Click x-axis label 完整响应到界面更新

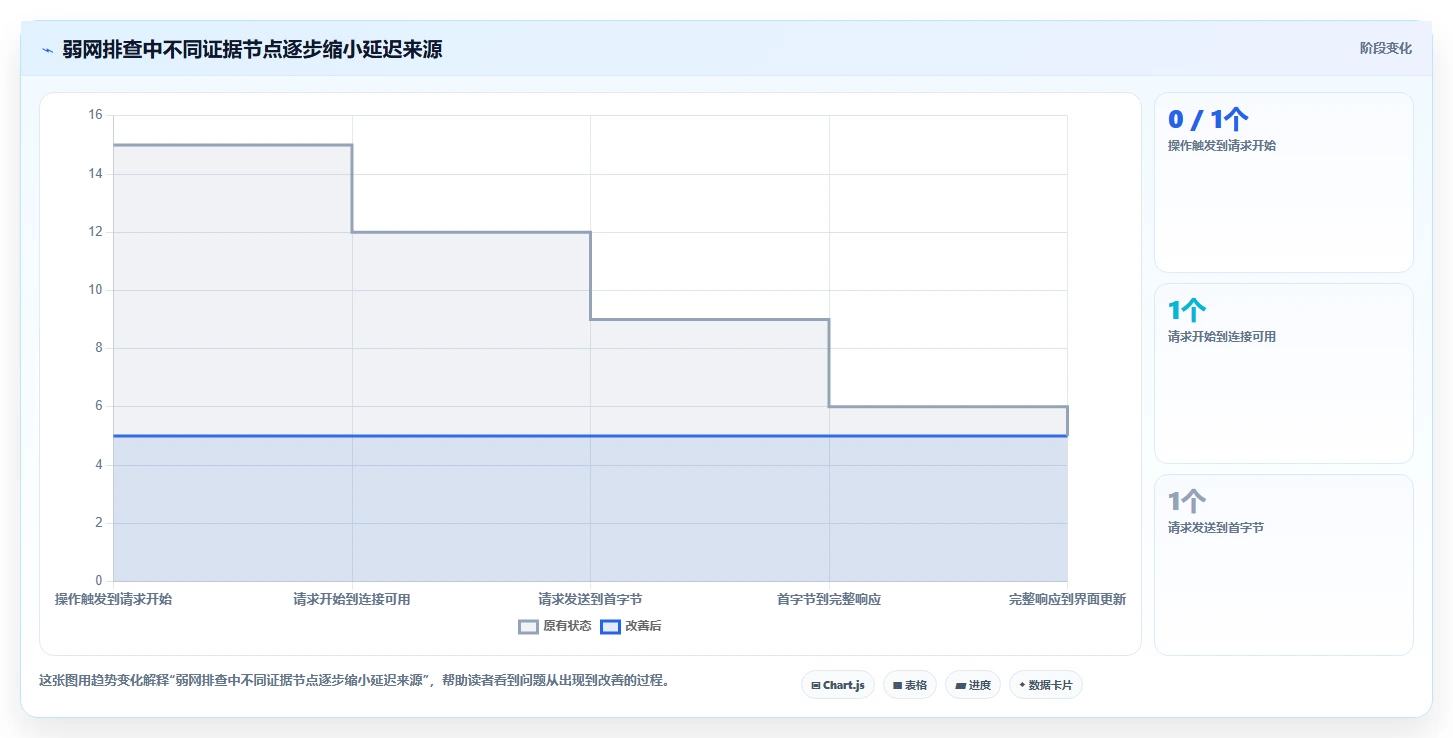pos(1067,600)
